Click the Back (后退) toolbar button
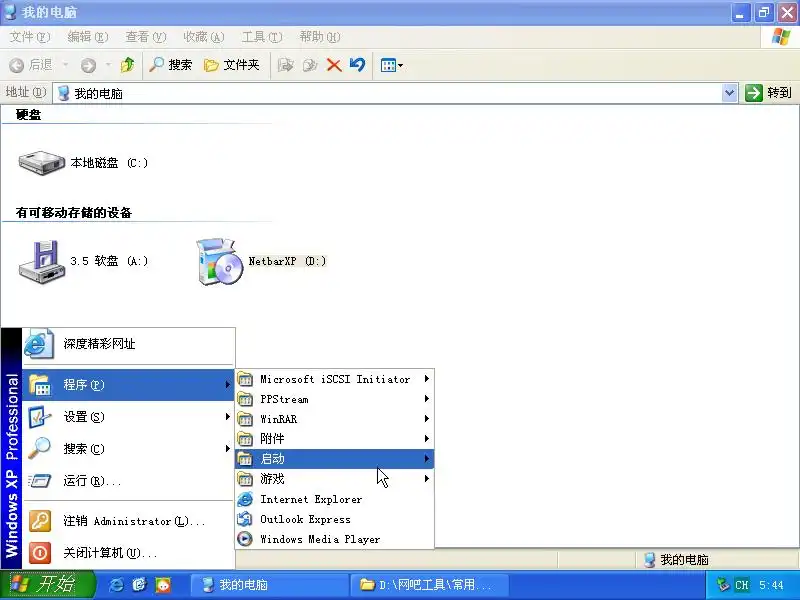Viewport: 800px width, 600px height. tap(31, 65)
